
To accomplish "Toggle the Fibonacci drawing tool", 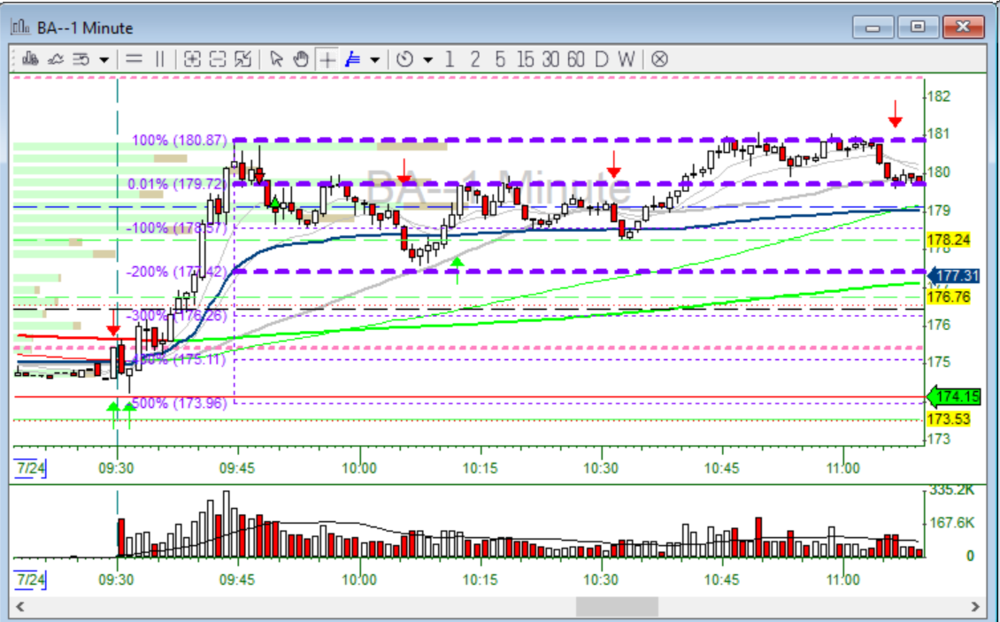I will [352, 59].
